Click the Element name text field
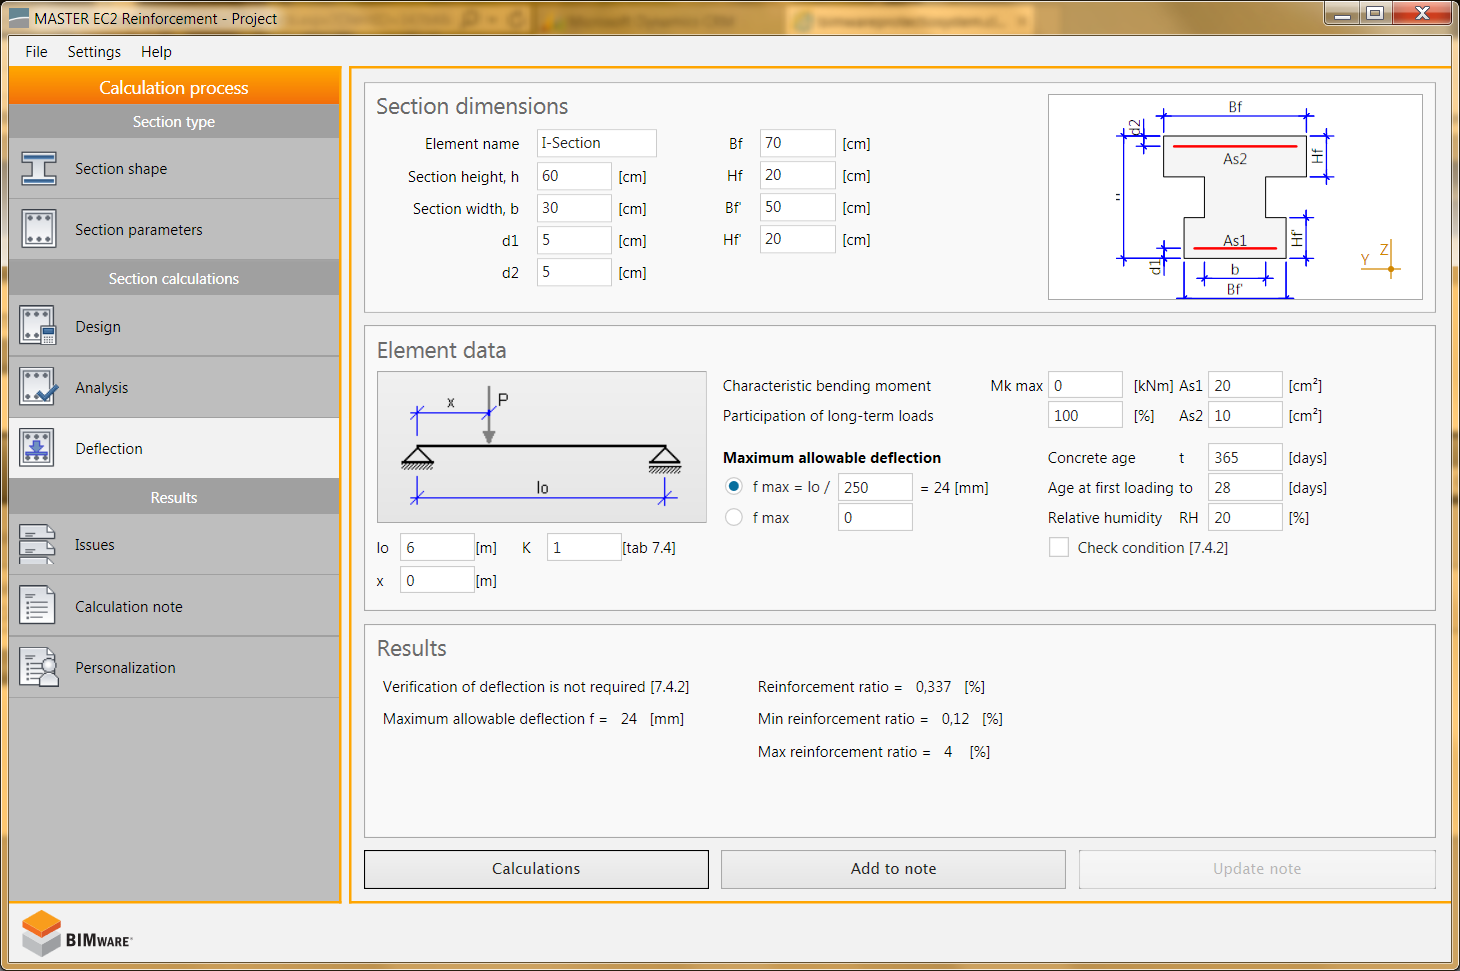This screenshot has height=971, width=1460. pyautogui.click(x=596, y=143)
